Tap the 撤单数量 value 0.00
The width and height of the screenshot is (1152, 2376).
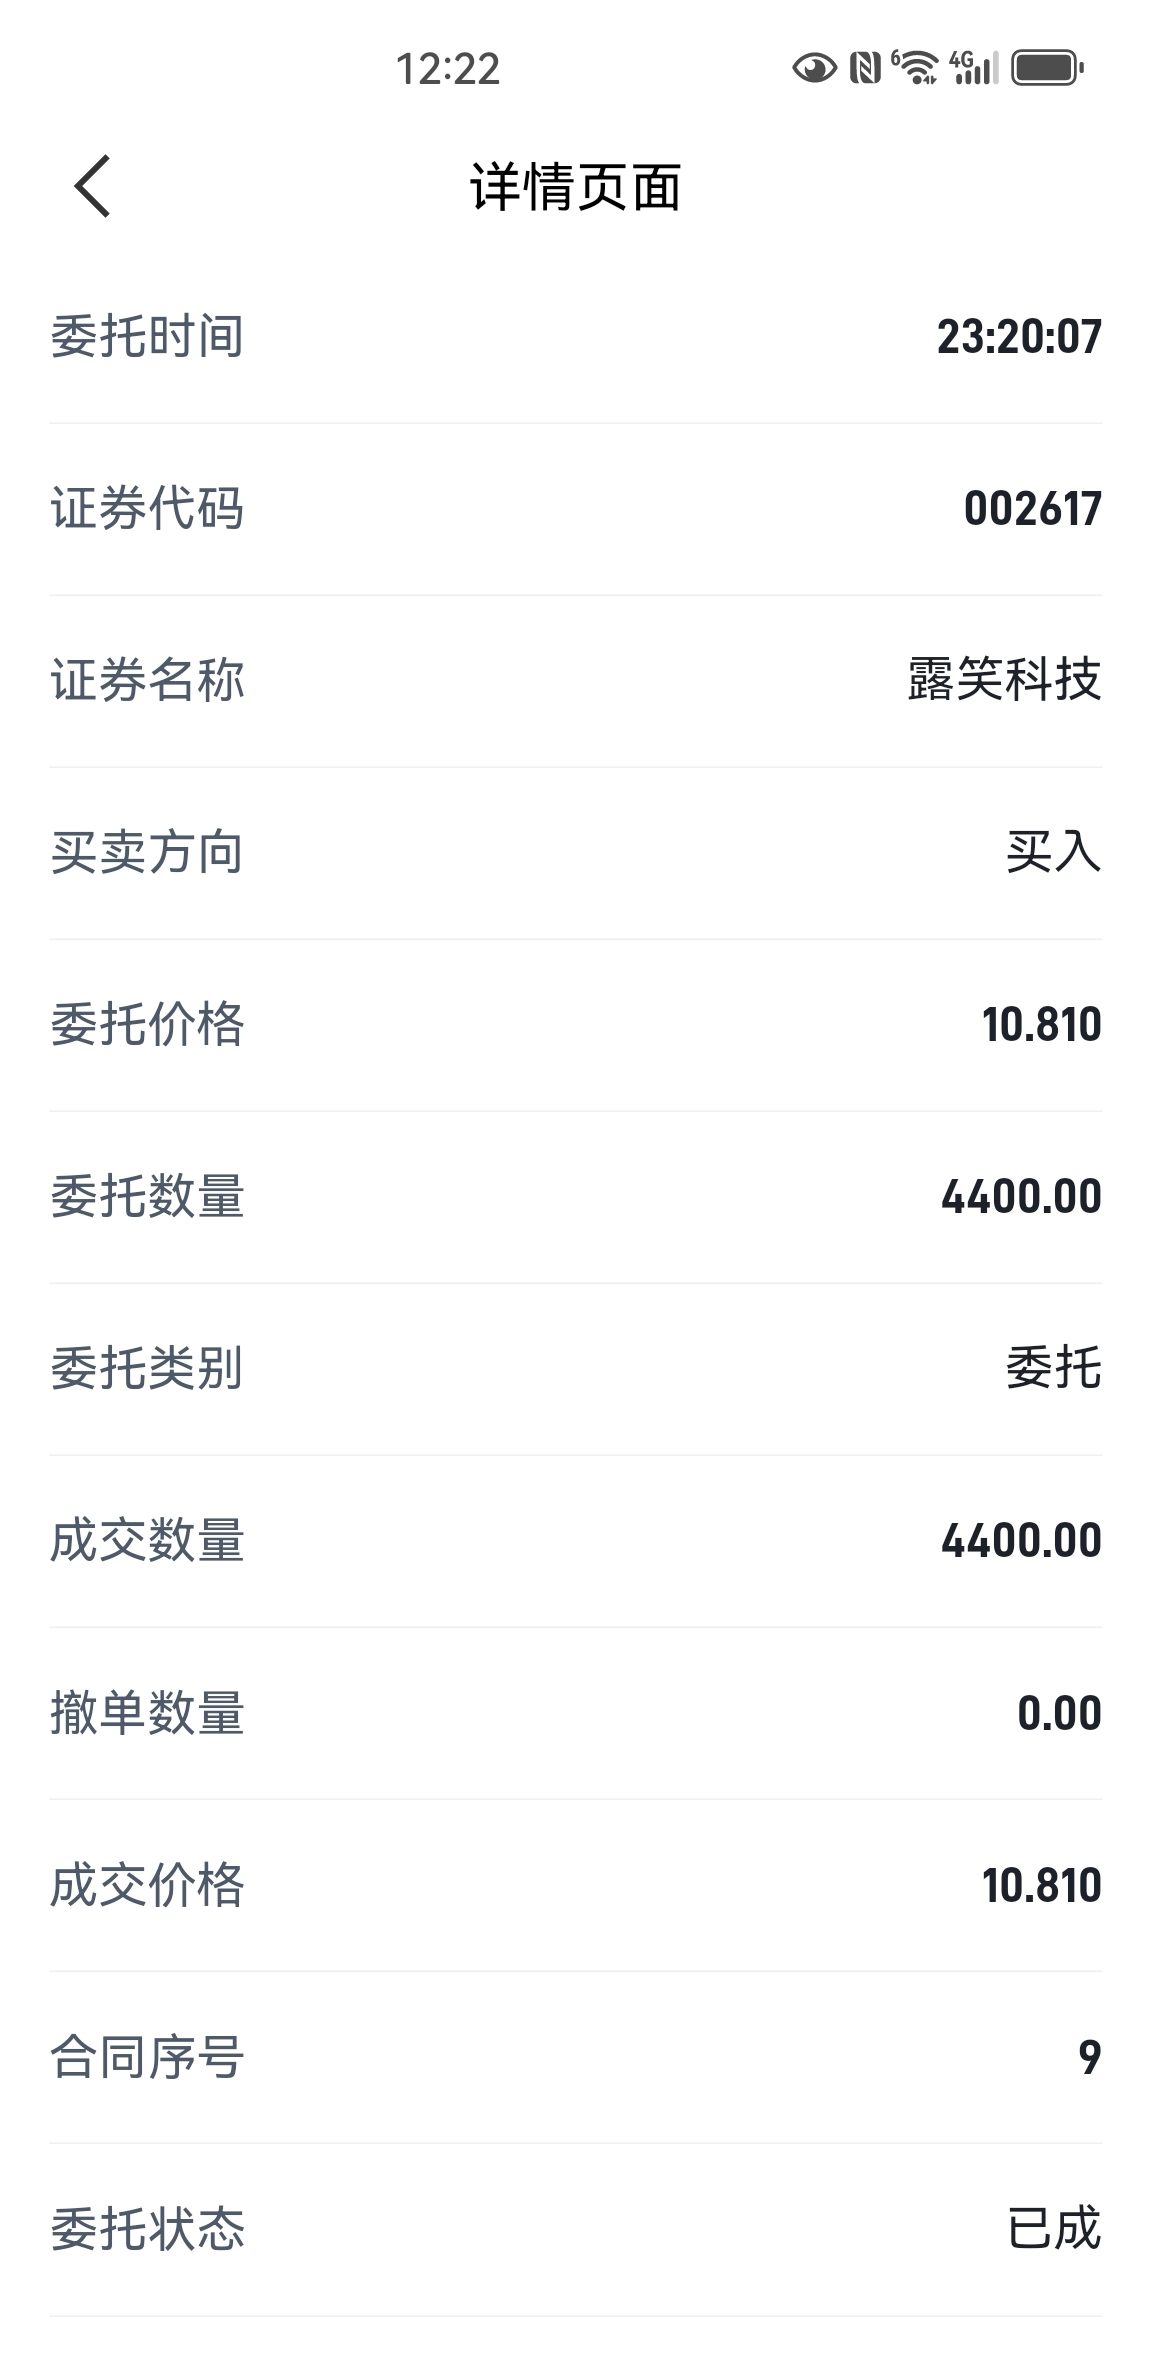1059,1713
